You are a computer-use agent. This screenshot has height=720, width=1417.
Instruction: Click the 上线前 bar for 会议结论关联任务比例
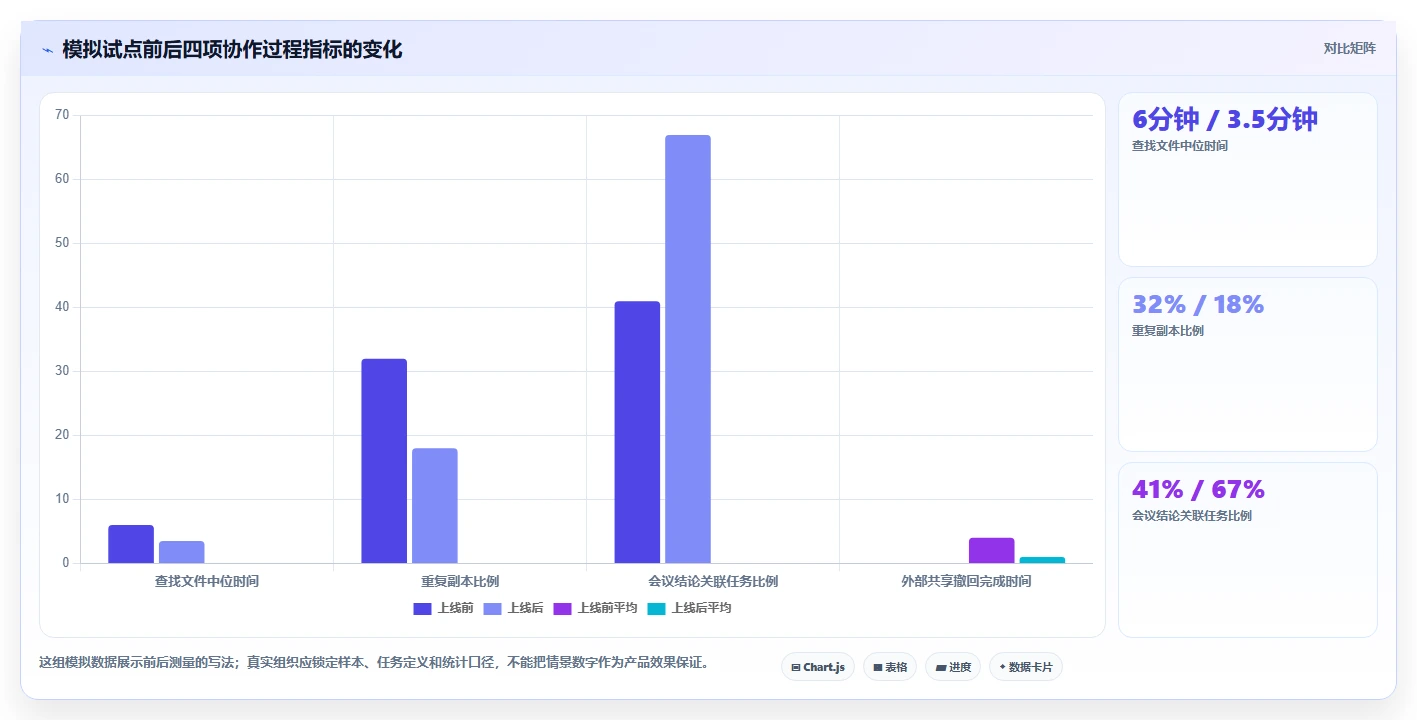pyautogui.click(x=637, y=432)
